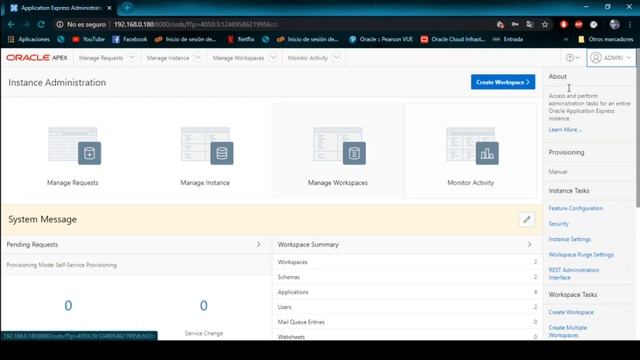Open the Security instance task
This screenshot has height=360, width=640.
coord(558,224)
